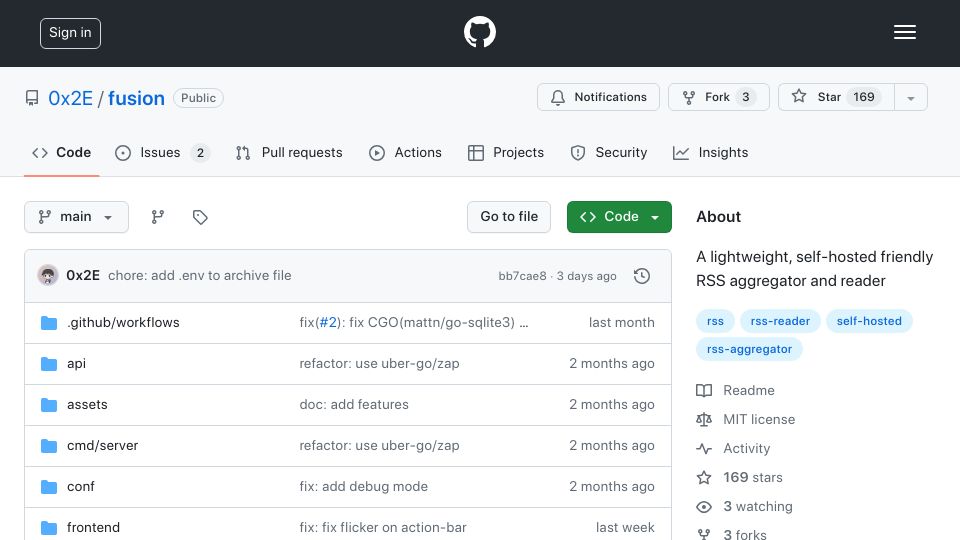Screen dimensions: 960x540
Task: Select the rss topic tag
Action: click(715, 321)
